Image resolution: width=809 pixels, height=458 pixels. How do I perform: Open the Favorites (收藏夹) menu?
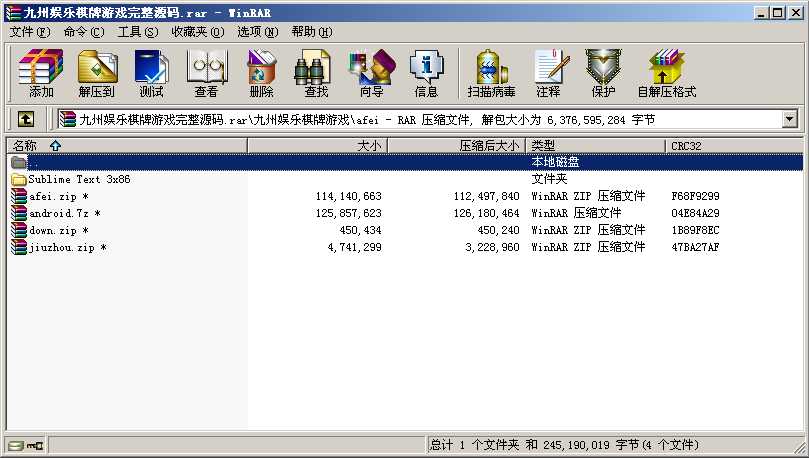198,32
